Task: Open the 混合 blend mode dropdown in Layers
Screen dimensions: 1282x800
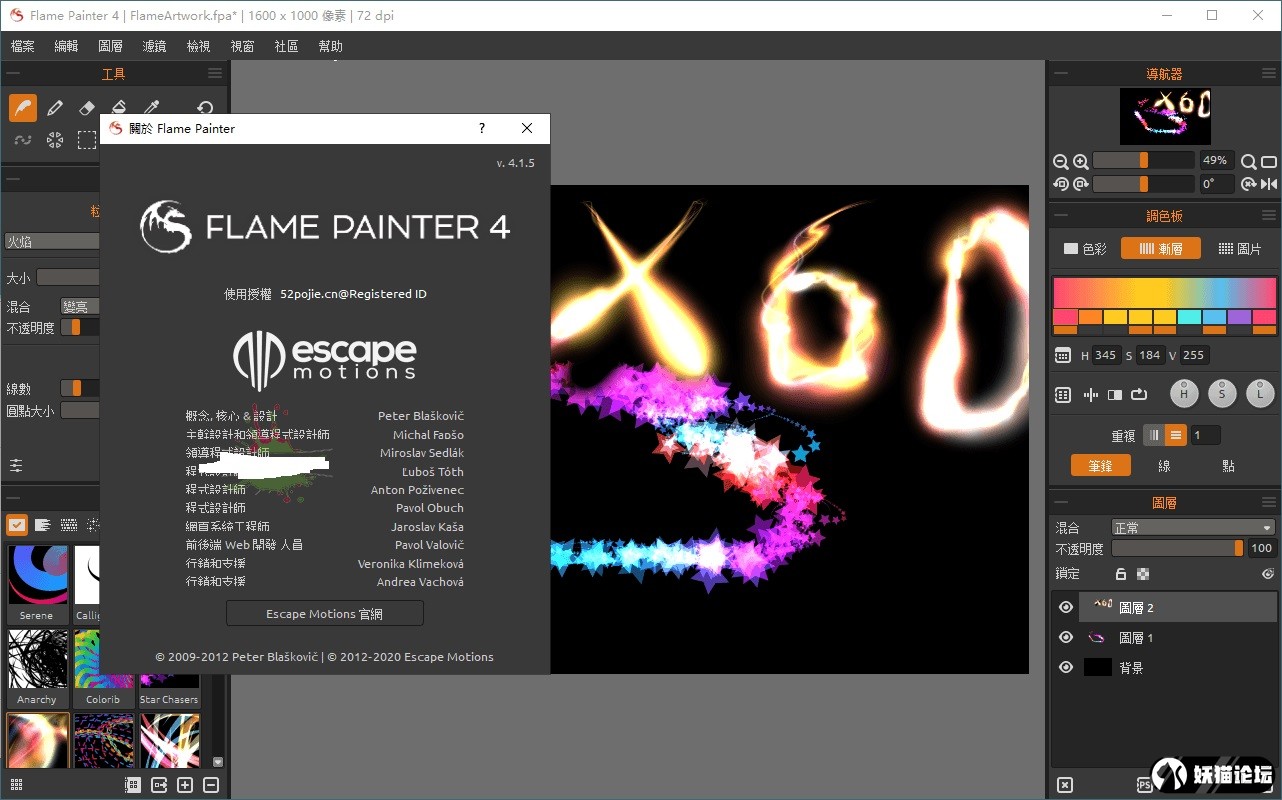Action: [1193, 527]
